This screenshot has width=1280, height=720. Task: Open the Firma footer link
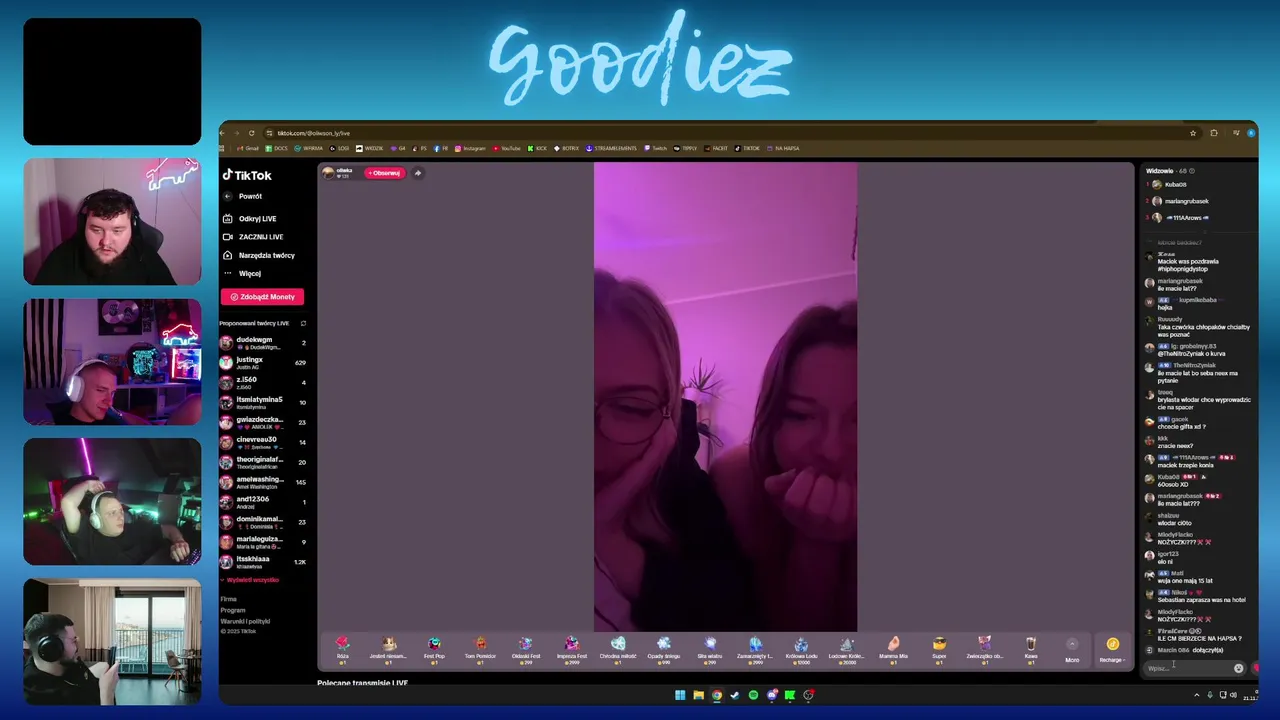click(228, 599)
